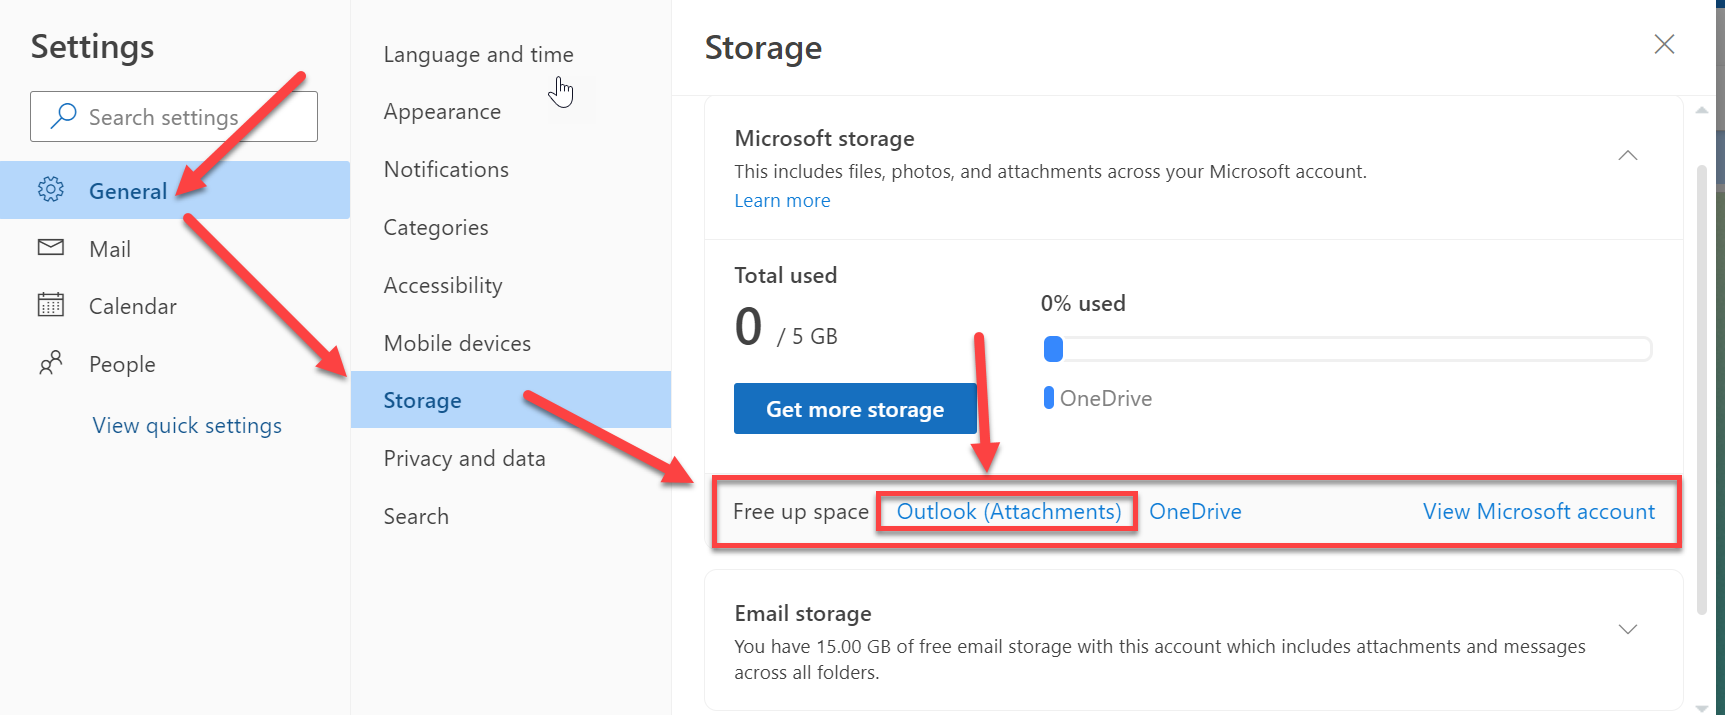
Task: Follow the Learn more link
Action: (x=782, y=201)
